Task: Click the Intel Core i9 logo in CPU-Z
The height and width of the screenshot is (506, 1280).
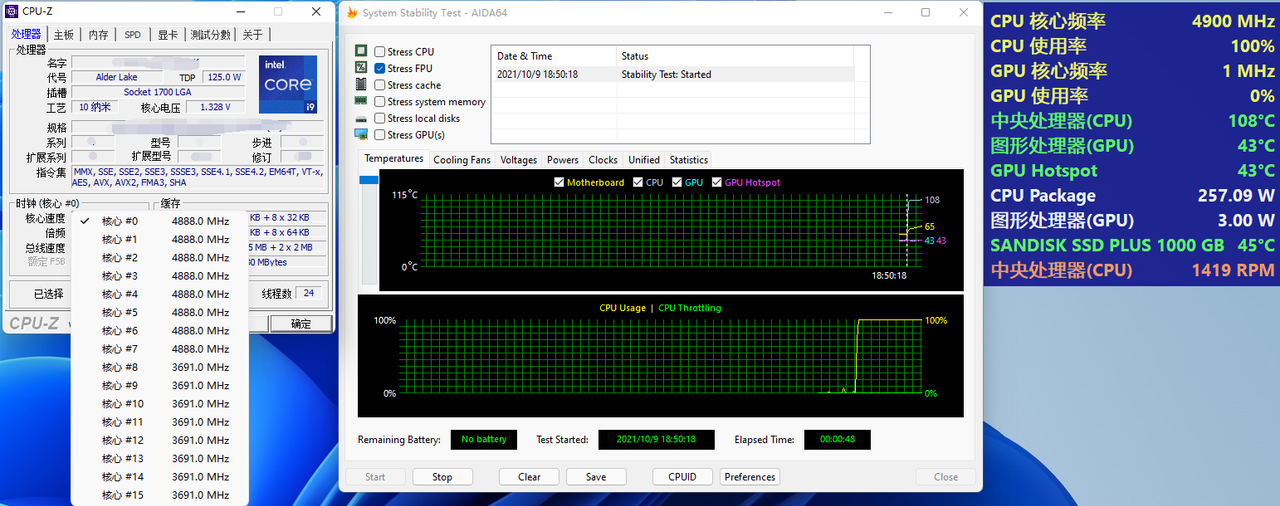Action: pos(289,84)
